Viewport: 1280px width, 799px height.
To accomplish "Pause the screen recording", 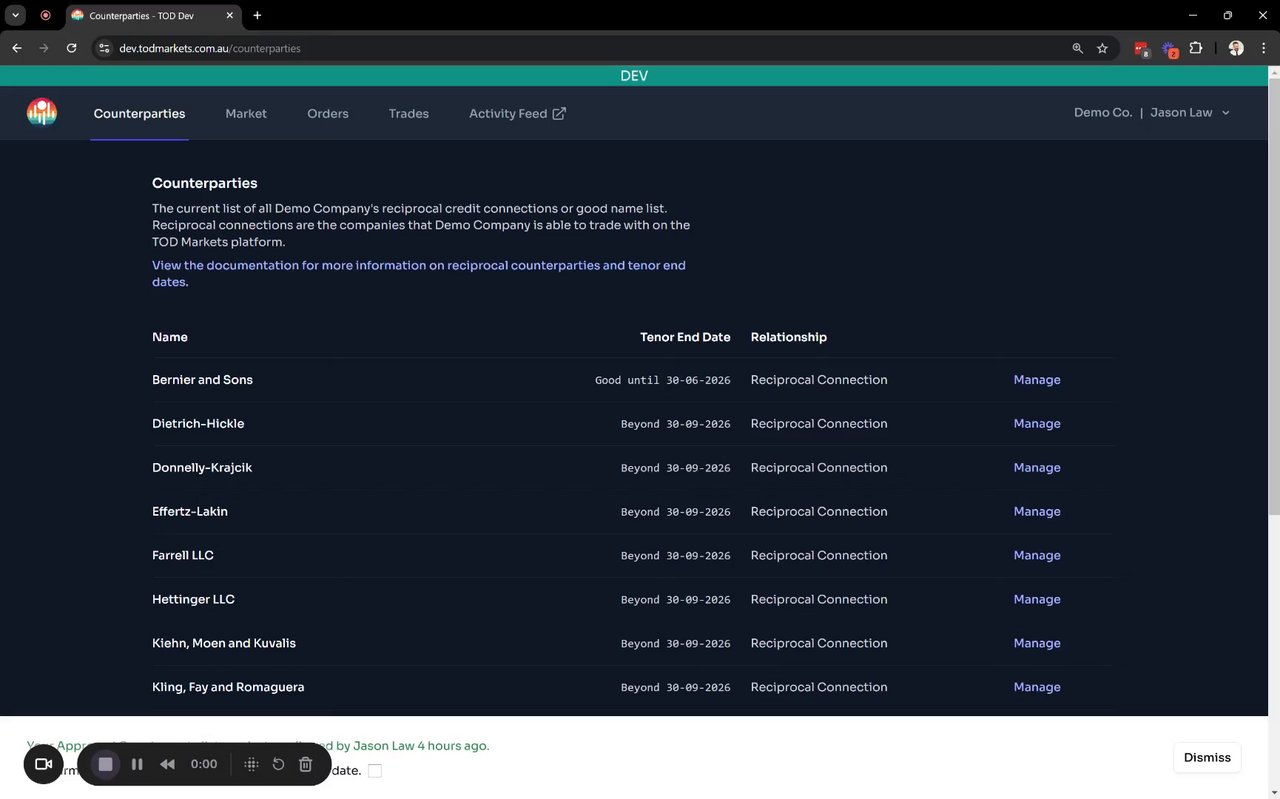I will (137, 764).
